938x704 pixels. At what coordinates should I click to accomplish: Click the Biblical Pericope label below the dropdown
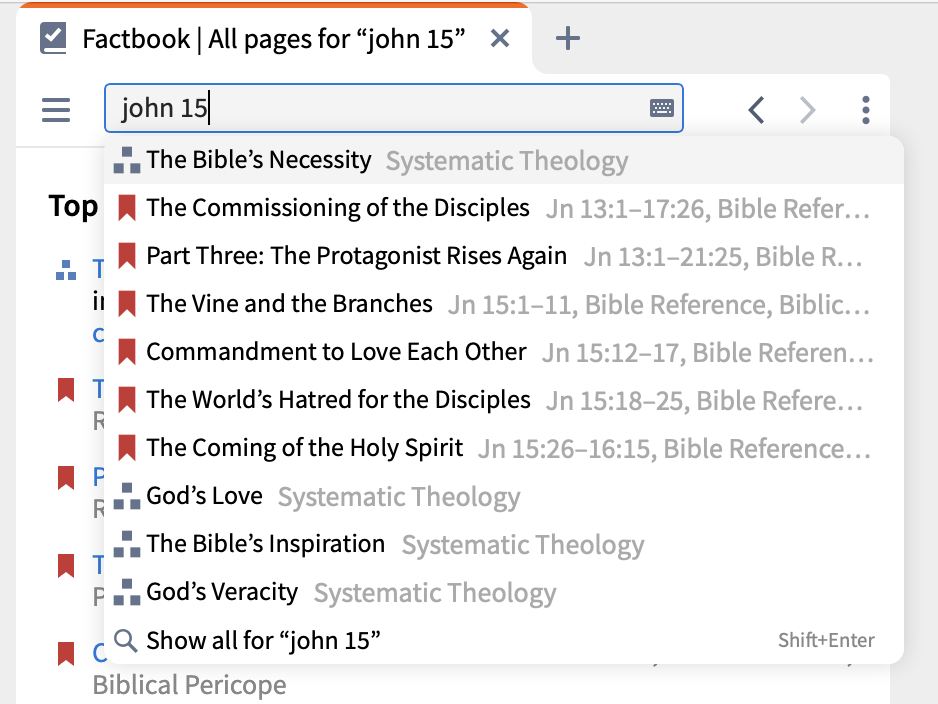[x=190, y=685]
